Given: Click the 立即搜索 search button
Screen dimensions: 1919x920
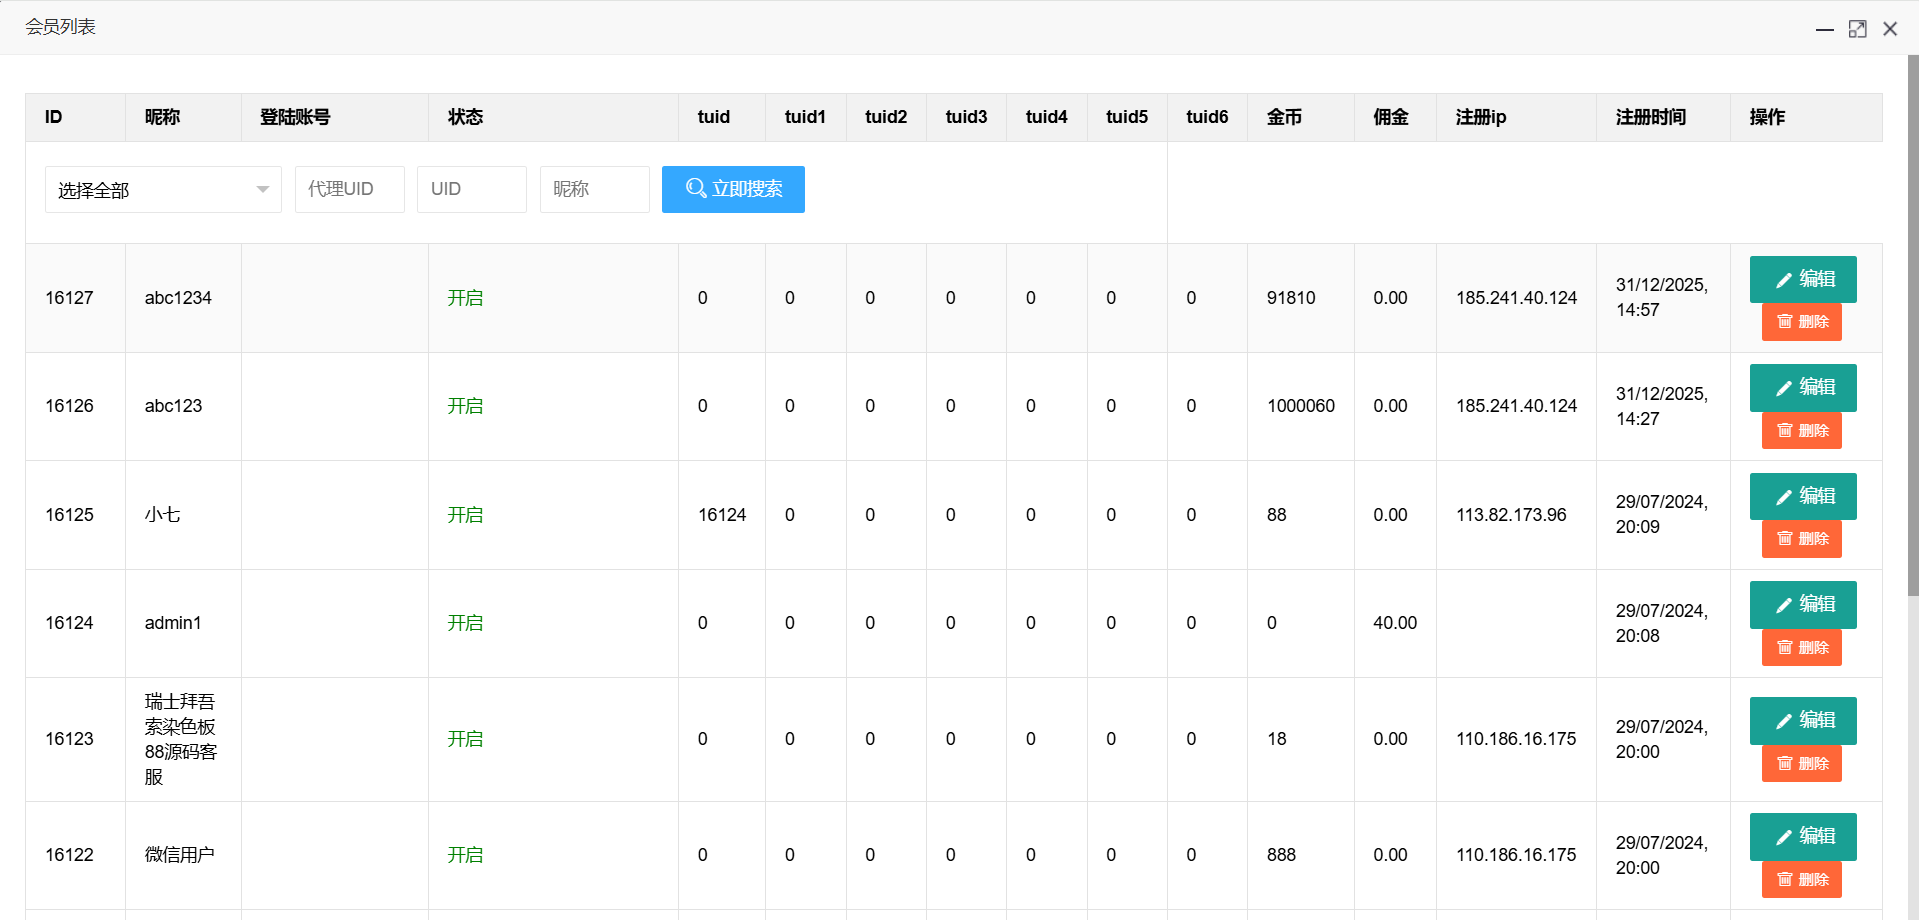Looking at the screenshot, I should 733,189.
